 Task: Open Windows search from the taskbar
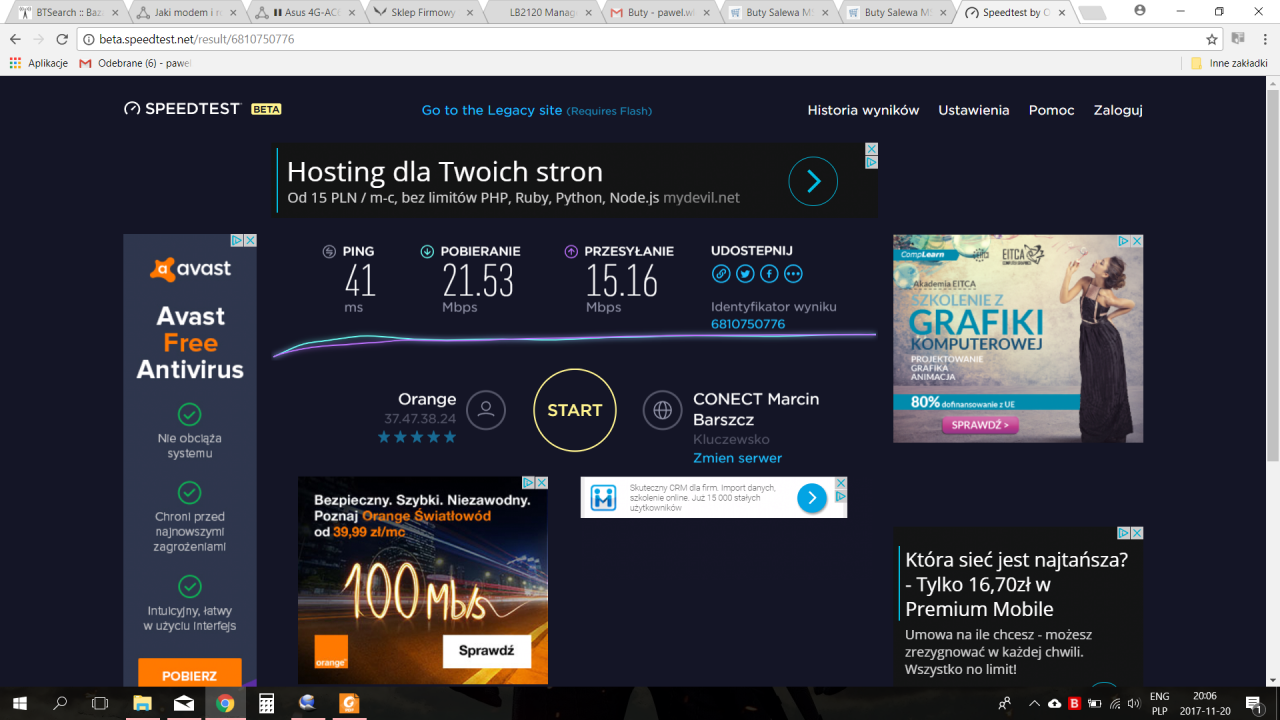pos(60,703)
